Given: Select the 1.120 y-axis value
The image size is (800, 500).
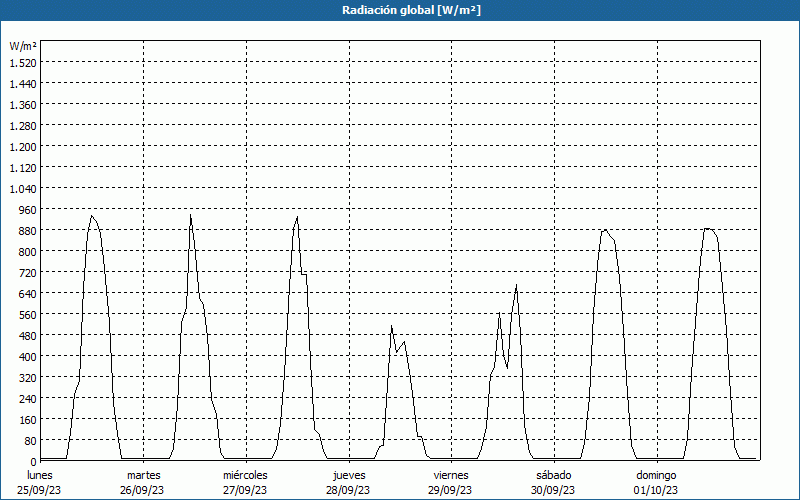Looking at the screenshot, I should tap(23, 167).
